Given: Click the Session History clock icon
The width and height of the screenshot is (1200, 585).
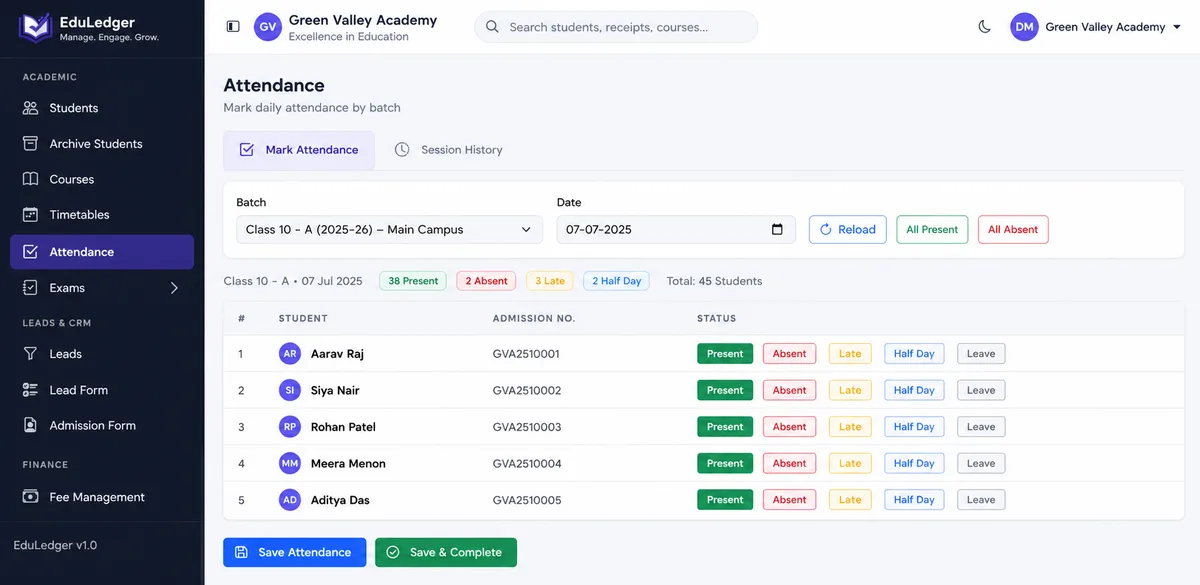Looking at the screenshot, I should click(402, 150).
